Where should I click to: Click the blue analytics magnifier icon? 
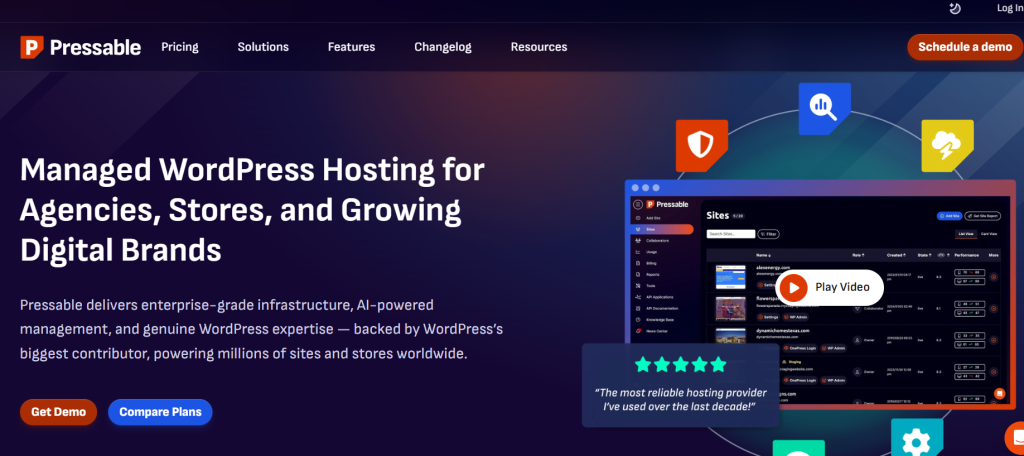(824, 108)
